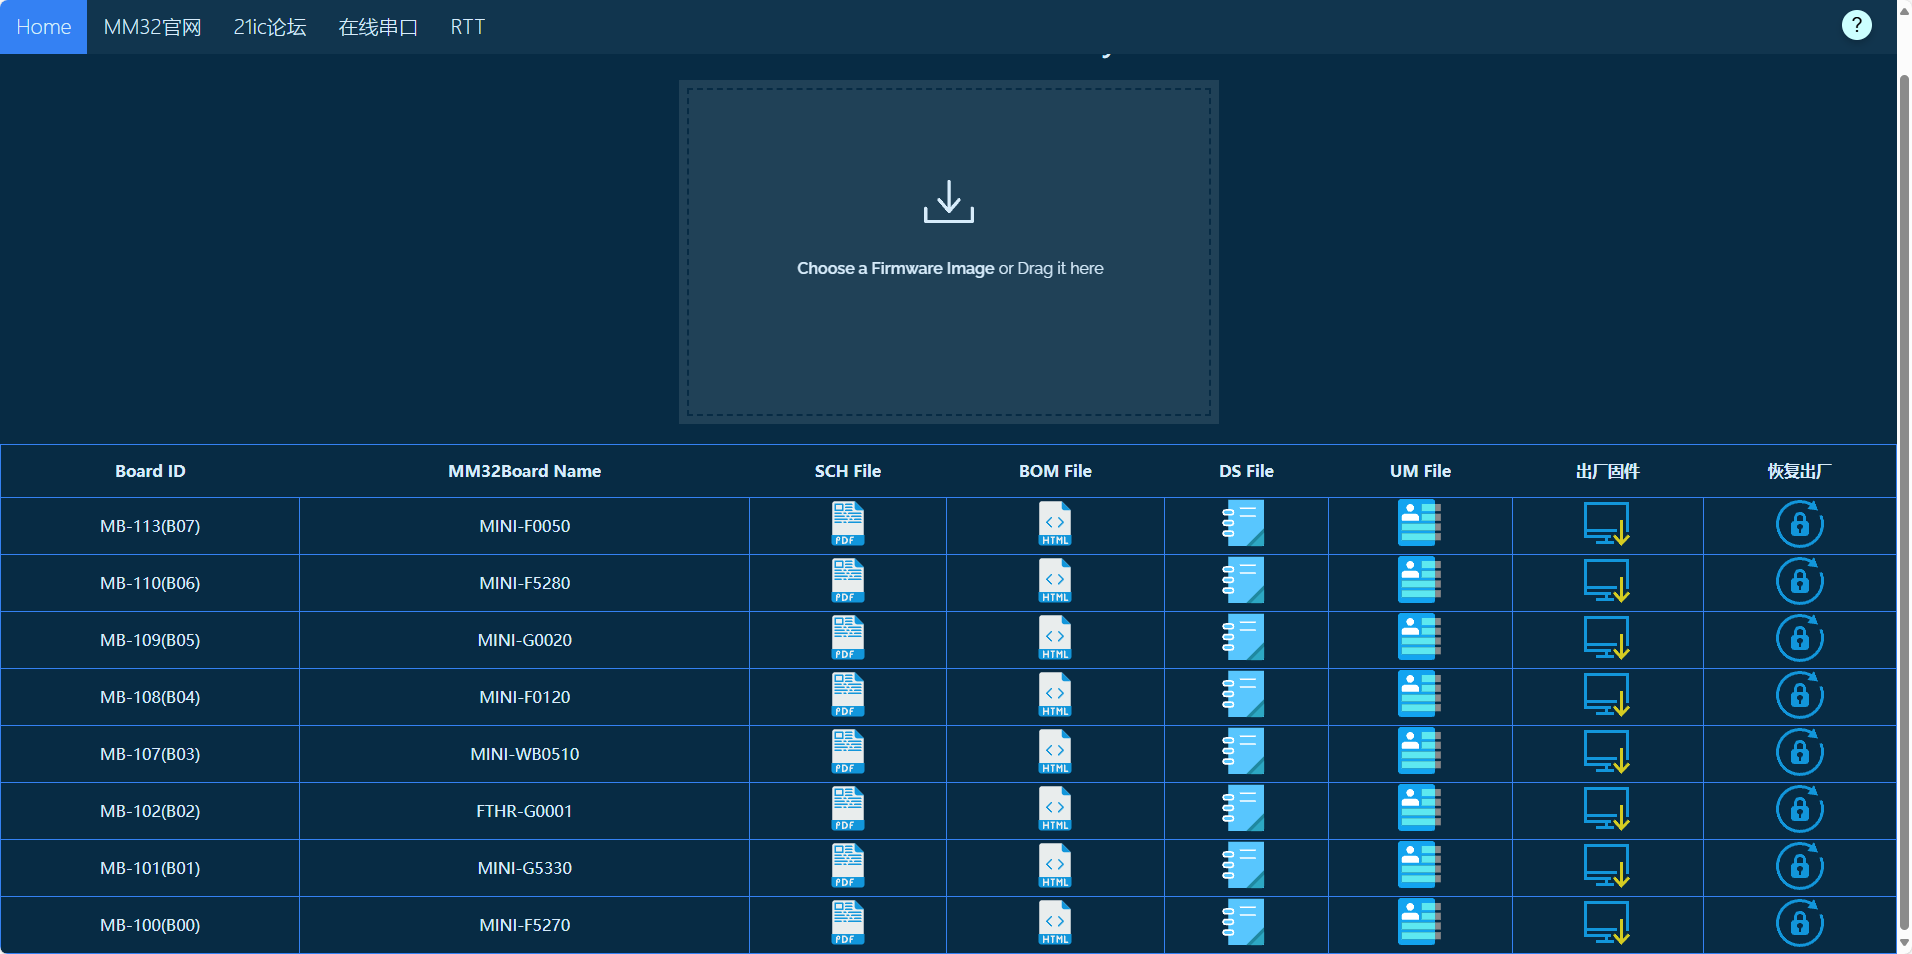
Task: Open SCH PDF for MINI-G5330 board
Action: pos(847,866)
